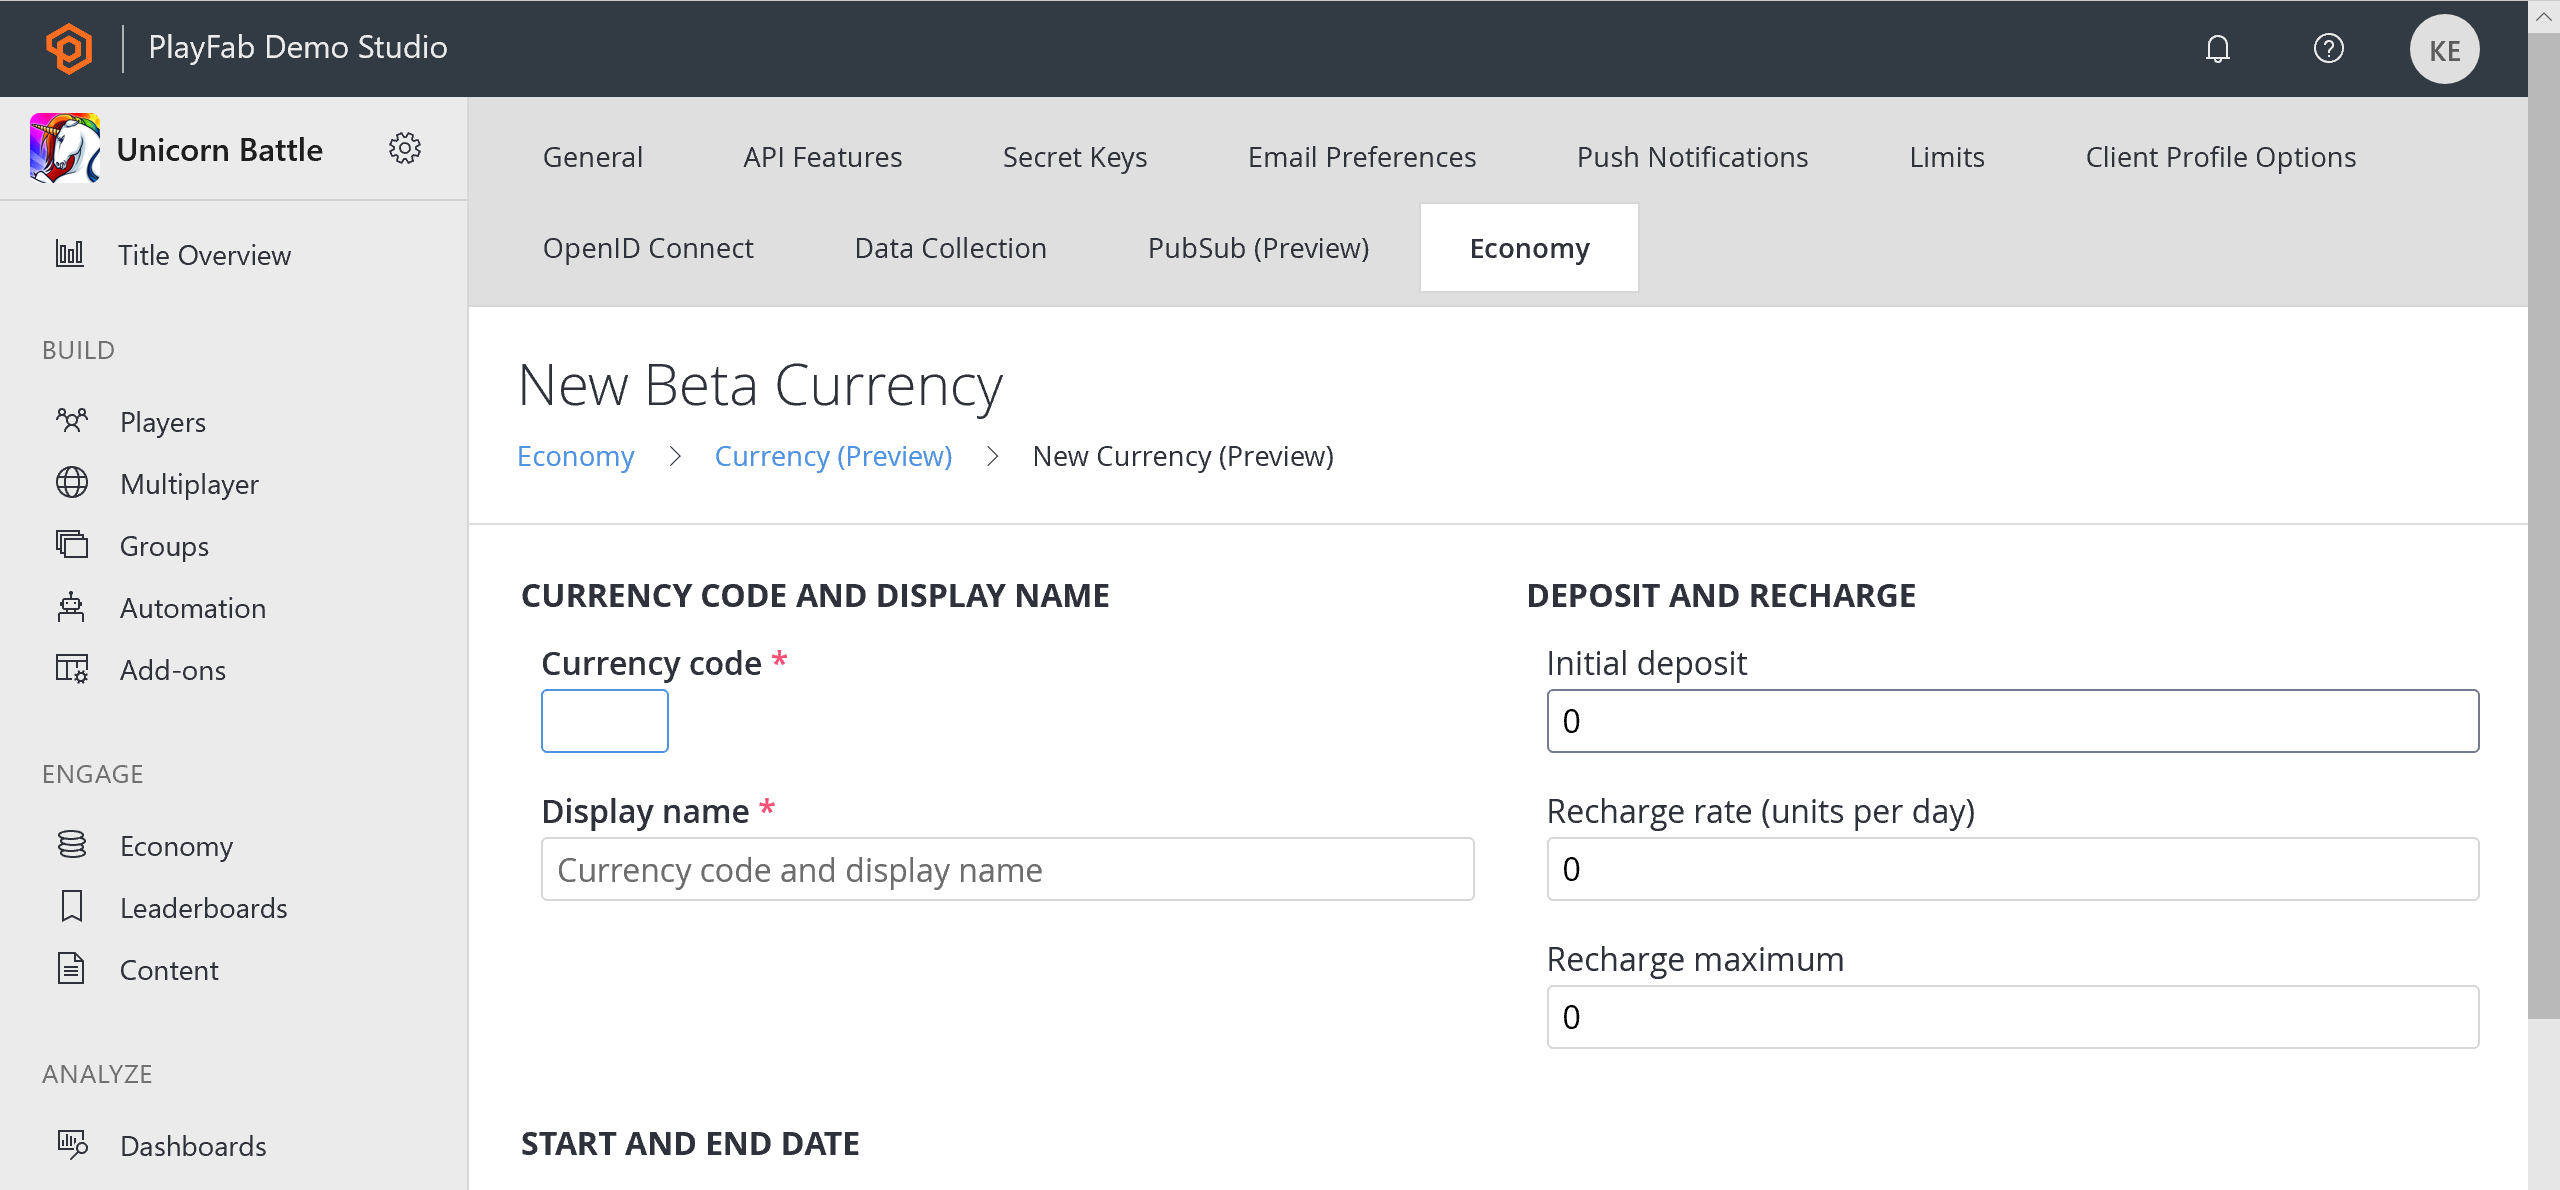Click the Players icon in sidebar
The image size is (2560, 1190).
point(72,421)
